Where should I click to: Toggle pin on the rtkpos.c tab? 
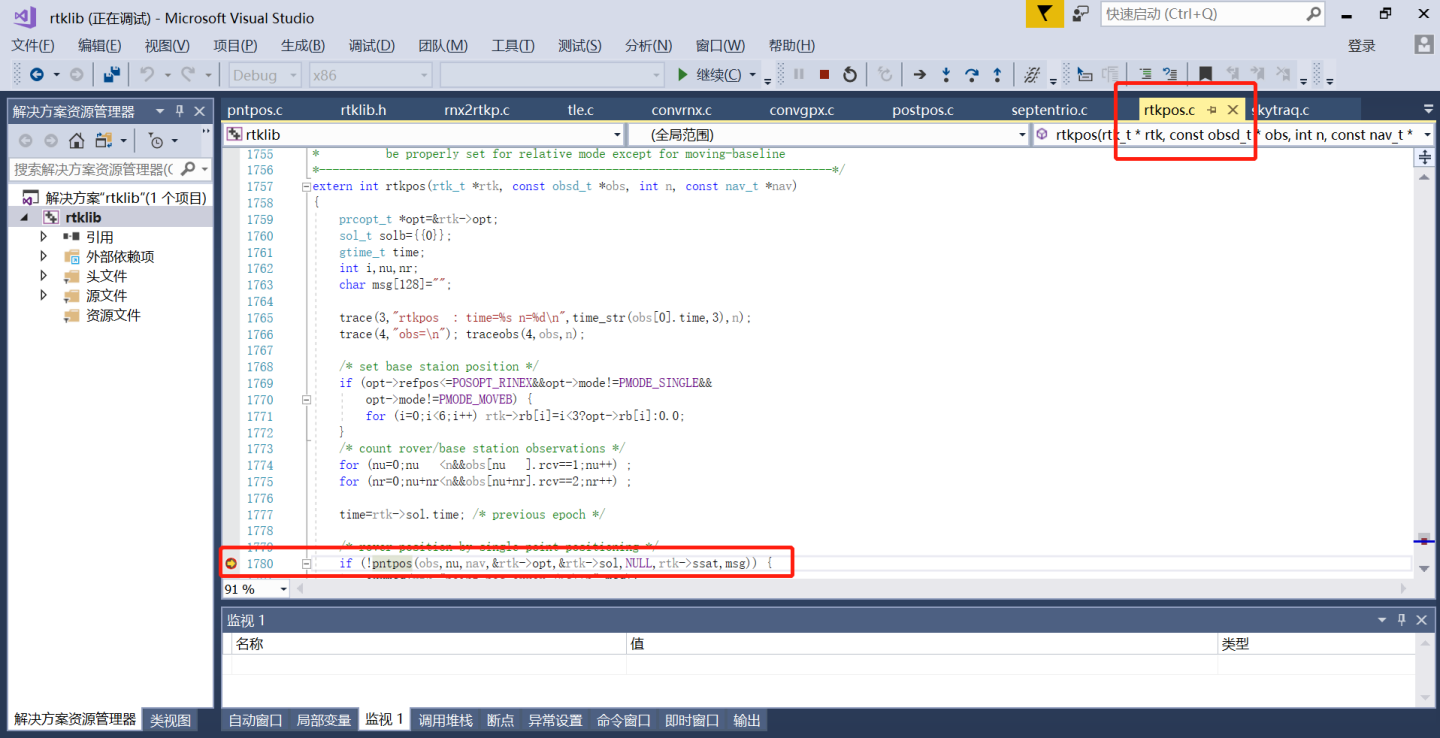[1212, 110]
